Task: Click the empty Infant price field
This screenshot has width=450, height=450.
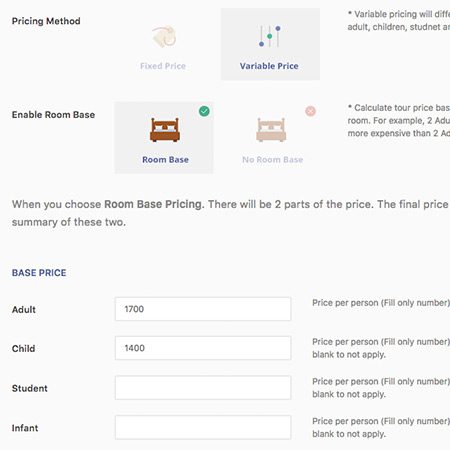Action: [x=203, y=427]
